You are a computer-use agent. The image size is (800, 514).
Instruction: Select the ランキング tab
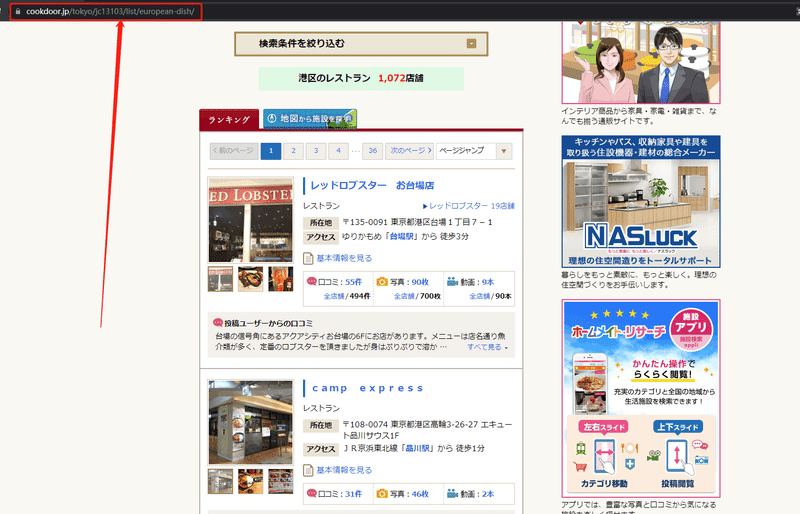tap(229, 119)
